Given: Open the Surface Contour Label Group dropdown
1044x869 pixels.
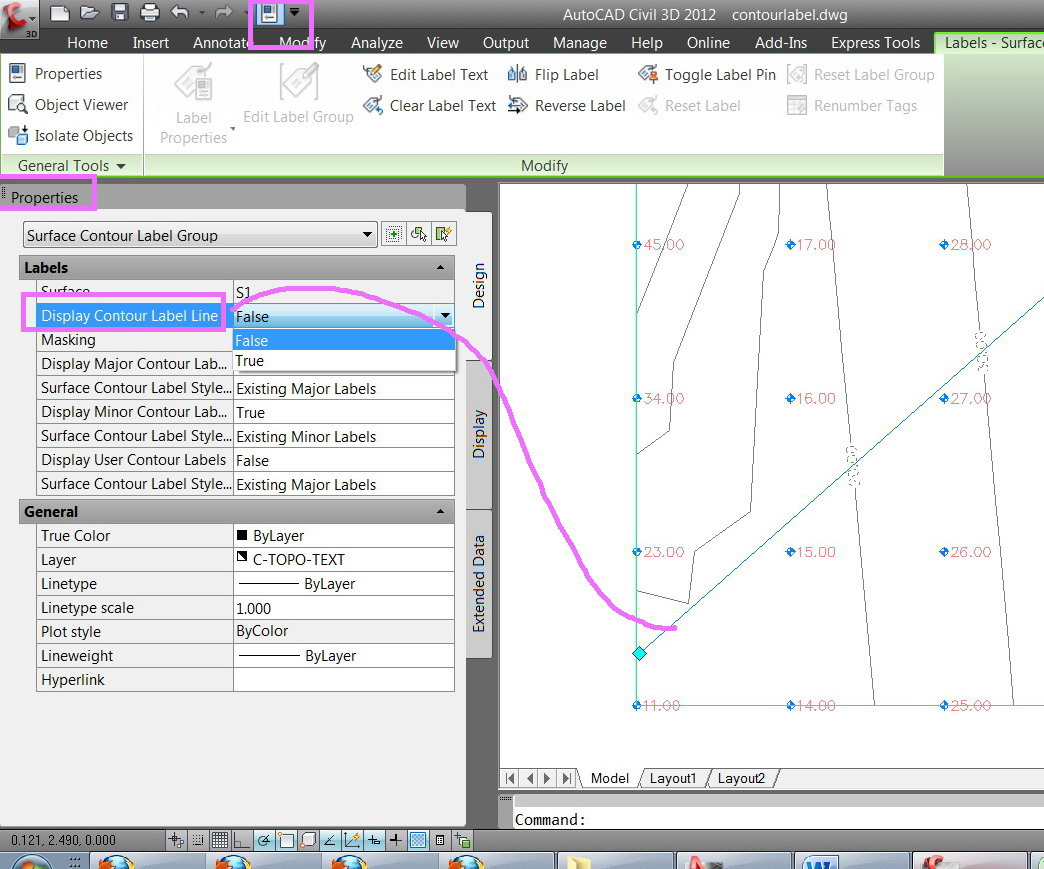Looking at the screenshot, I should pos(369,236).
